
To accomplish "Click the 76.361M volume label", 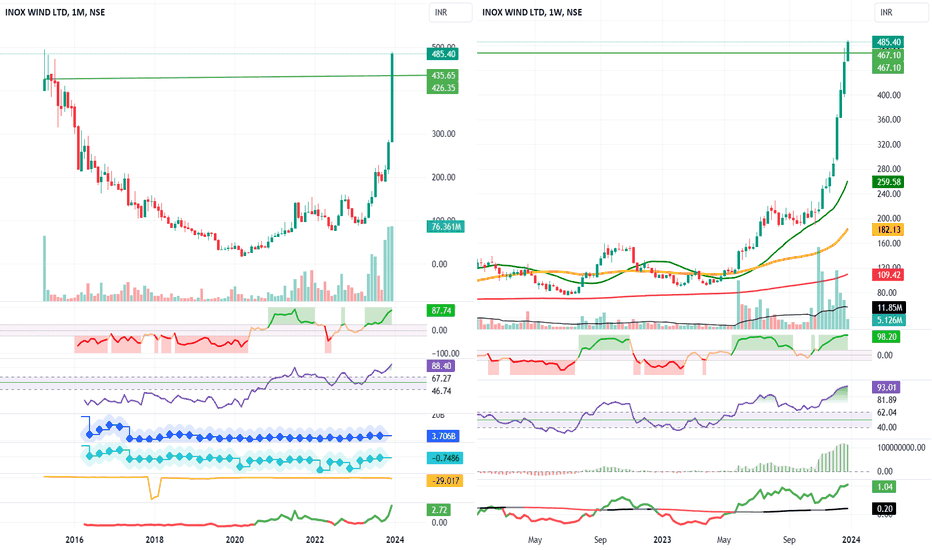I will click(446, 227).
